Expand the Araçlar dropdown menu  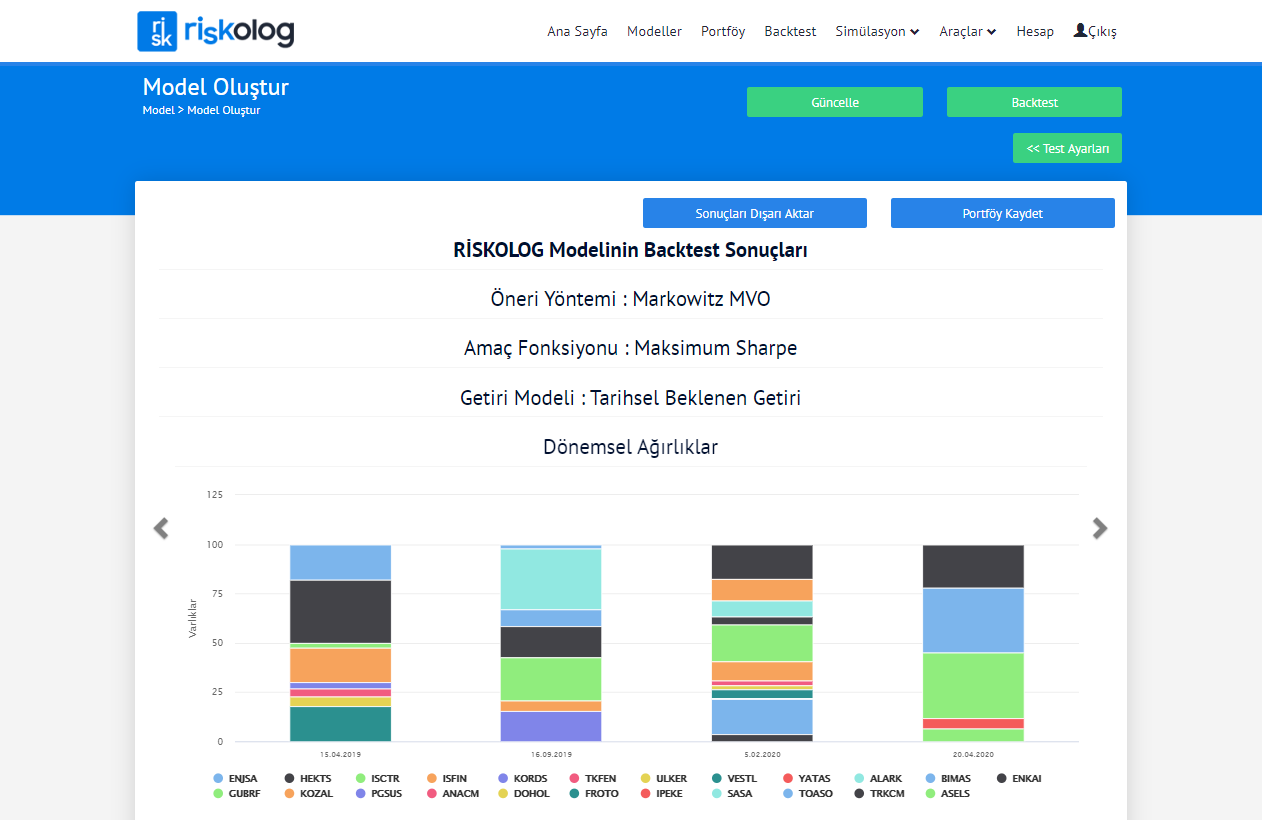click(967, 32)
